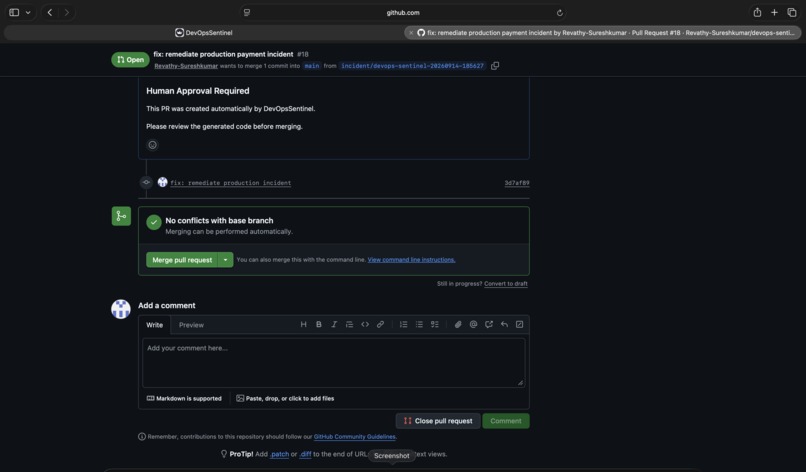Open the sidebar options chevron
This screenshot has width=806, height=472.
click(28, 12)
